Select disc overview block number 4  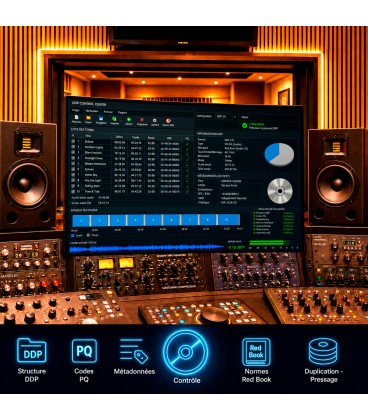[135, 220]
